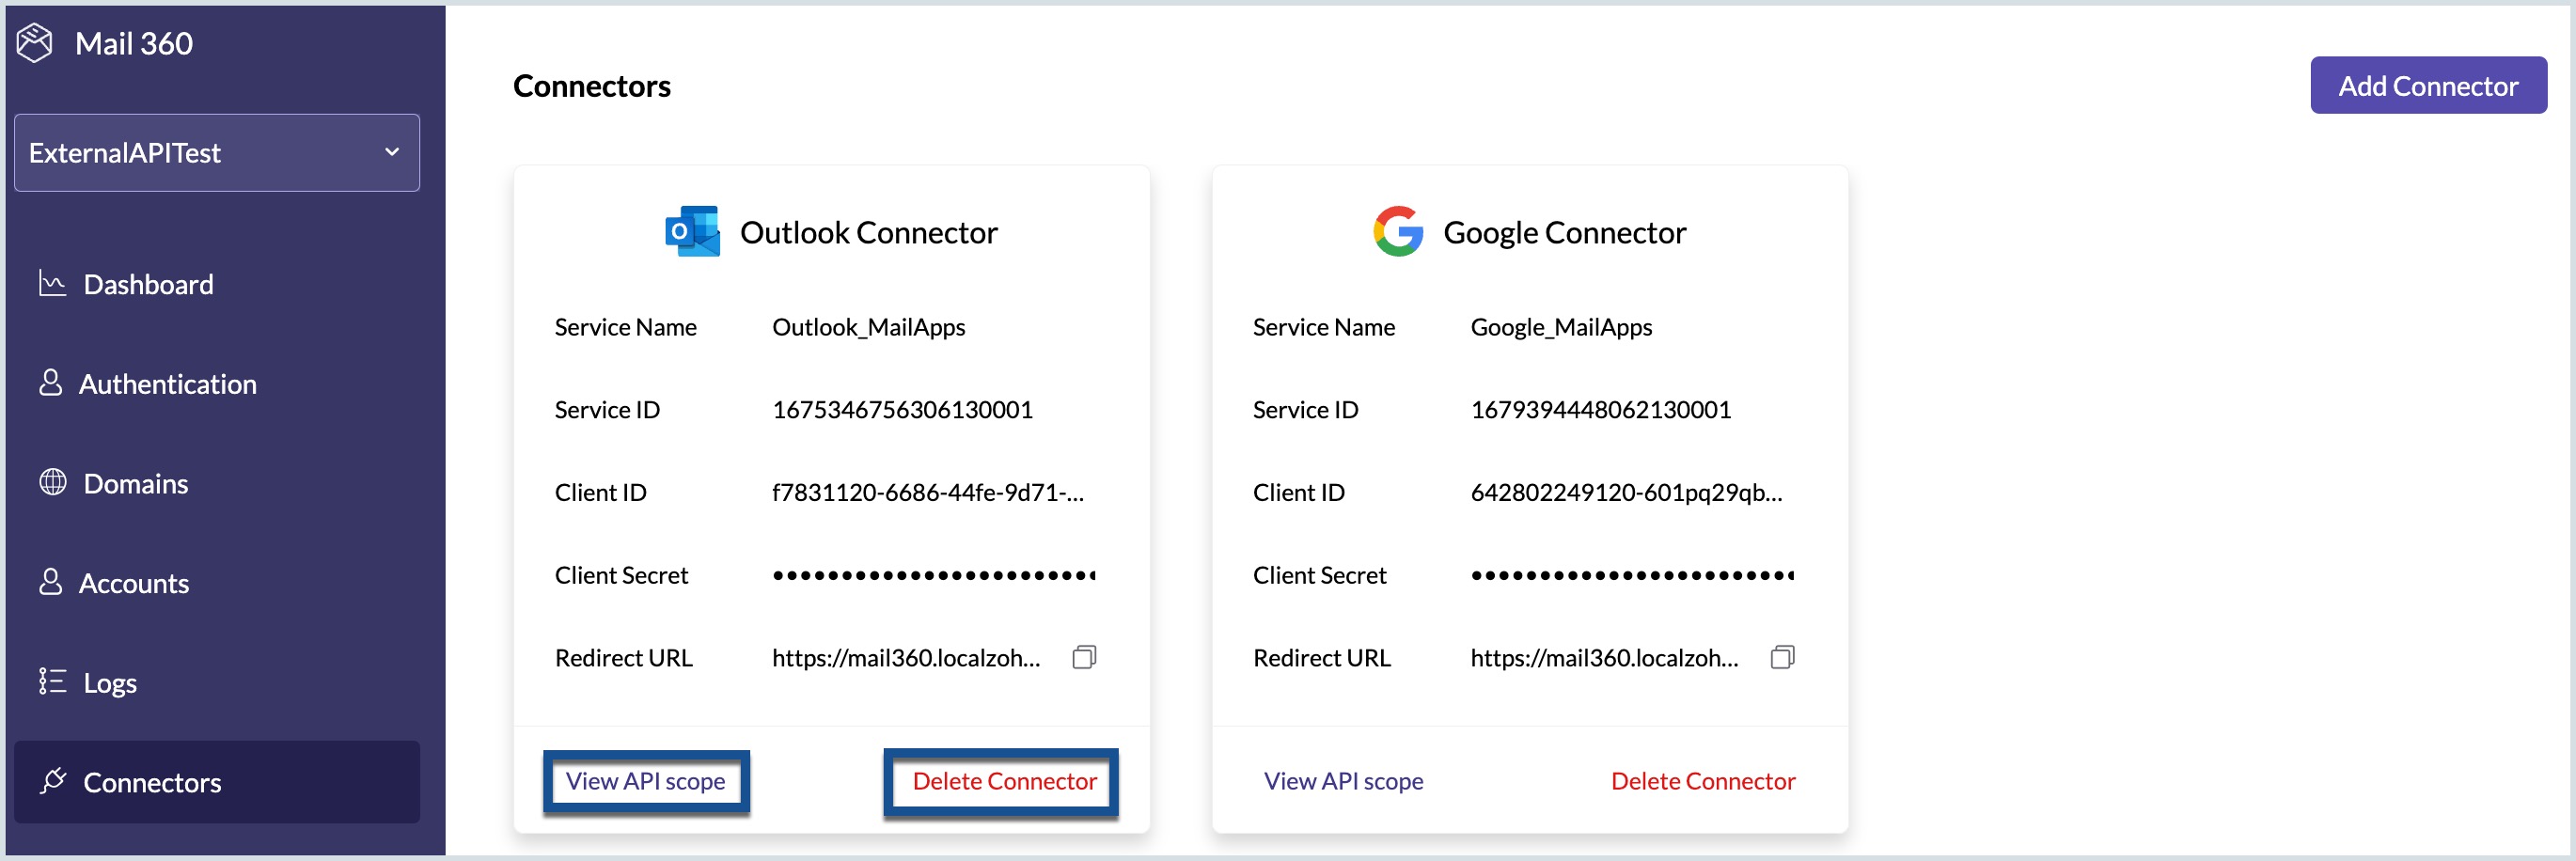Click the Authentication person icon

point(50,383)
